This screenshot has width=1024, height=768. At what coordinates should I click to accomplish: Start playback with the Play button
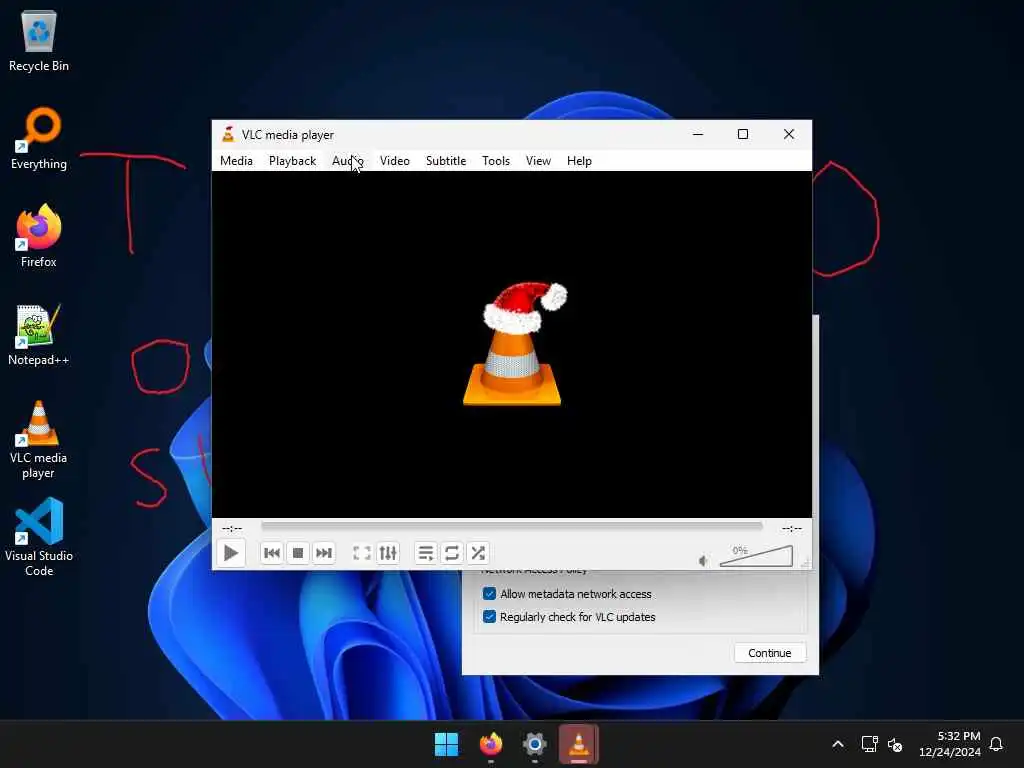[x=231, y=553]
